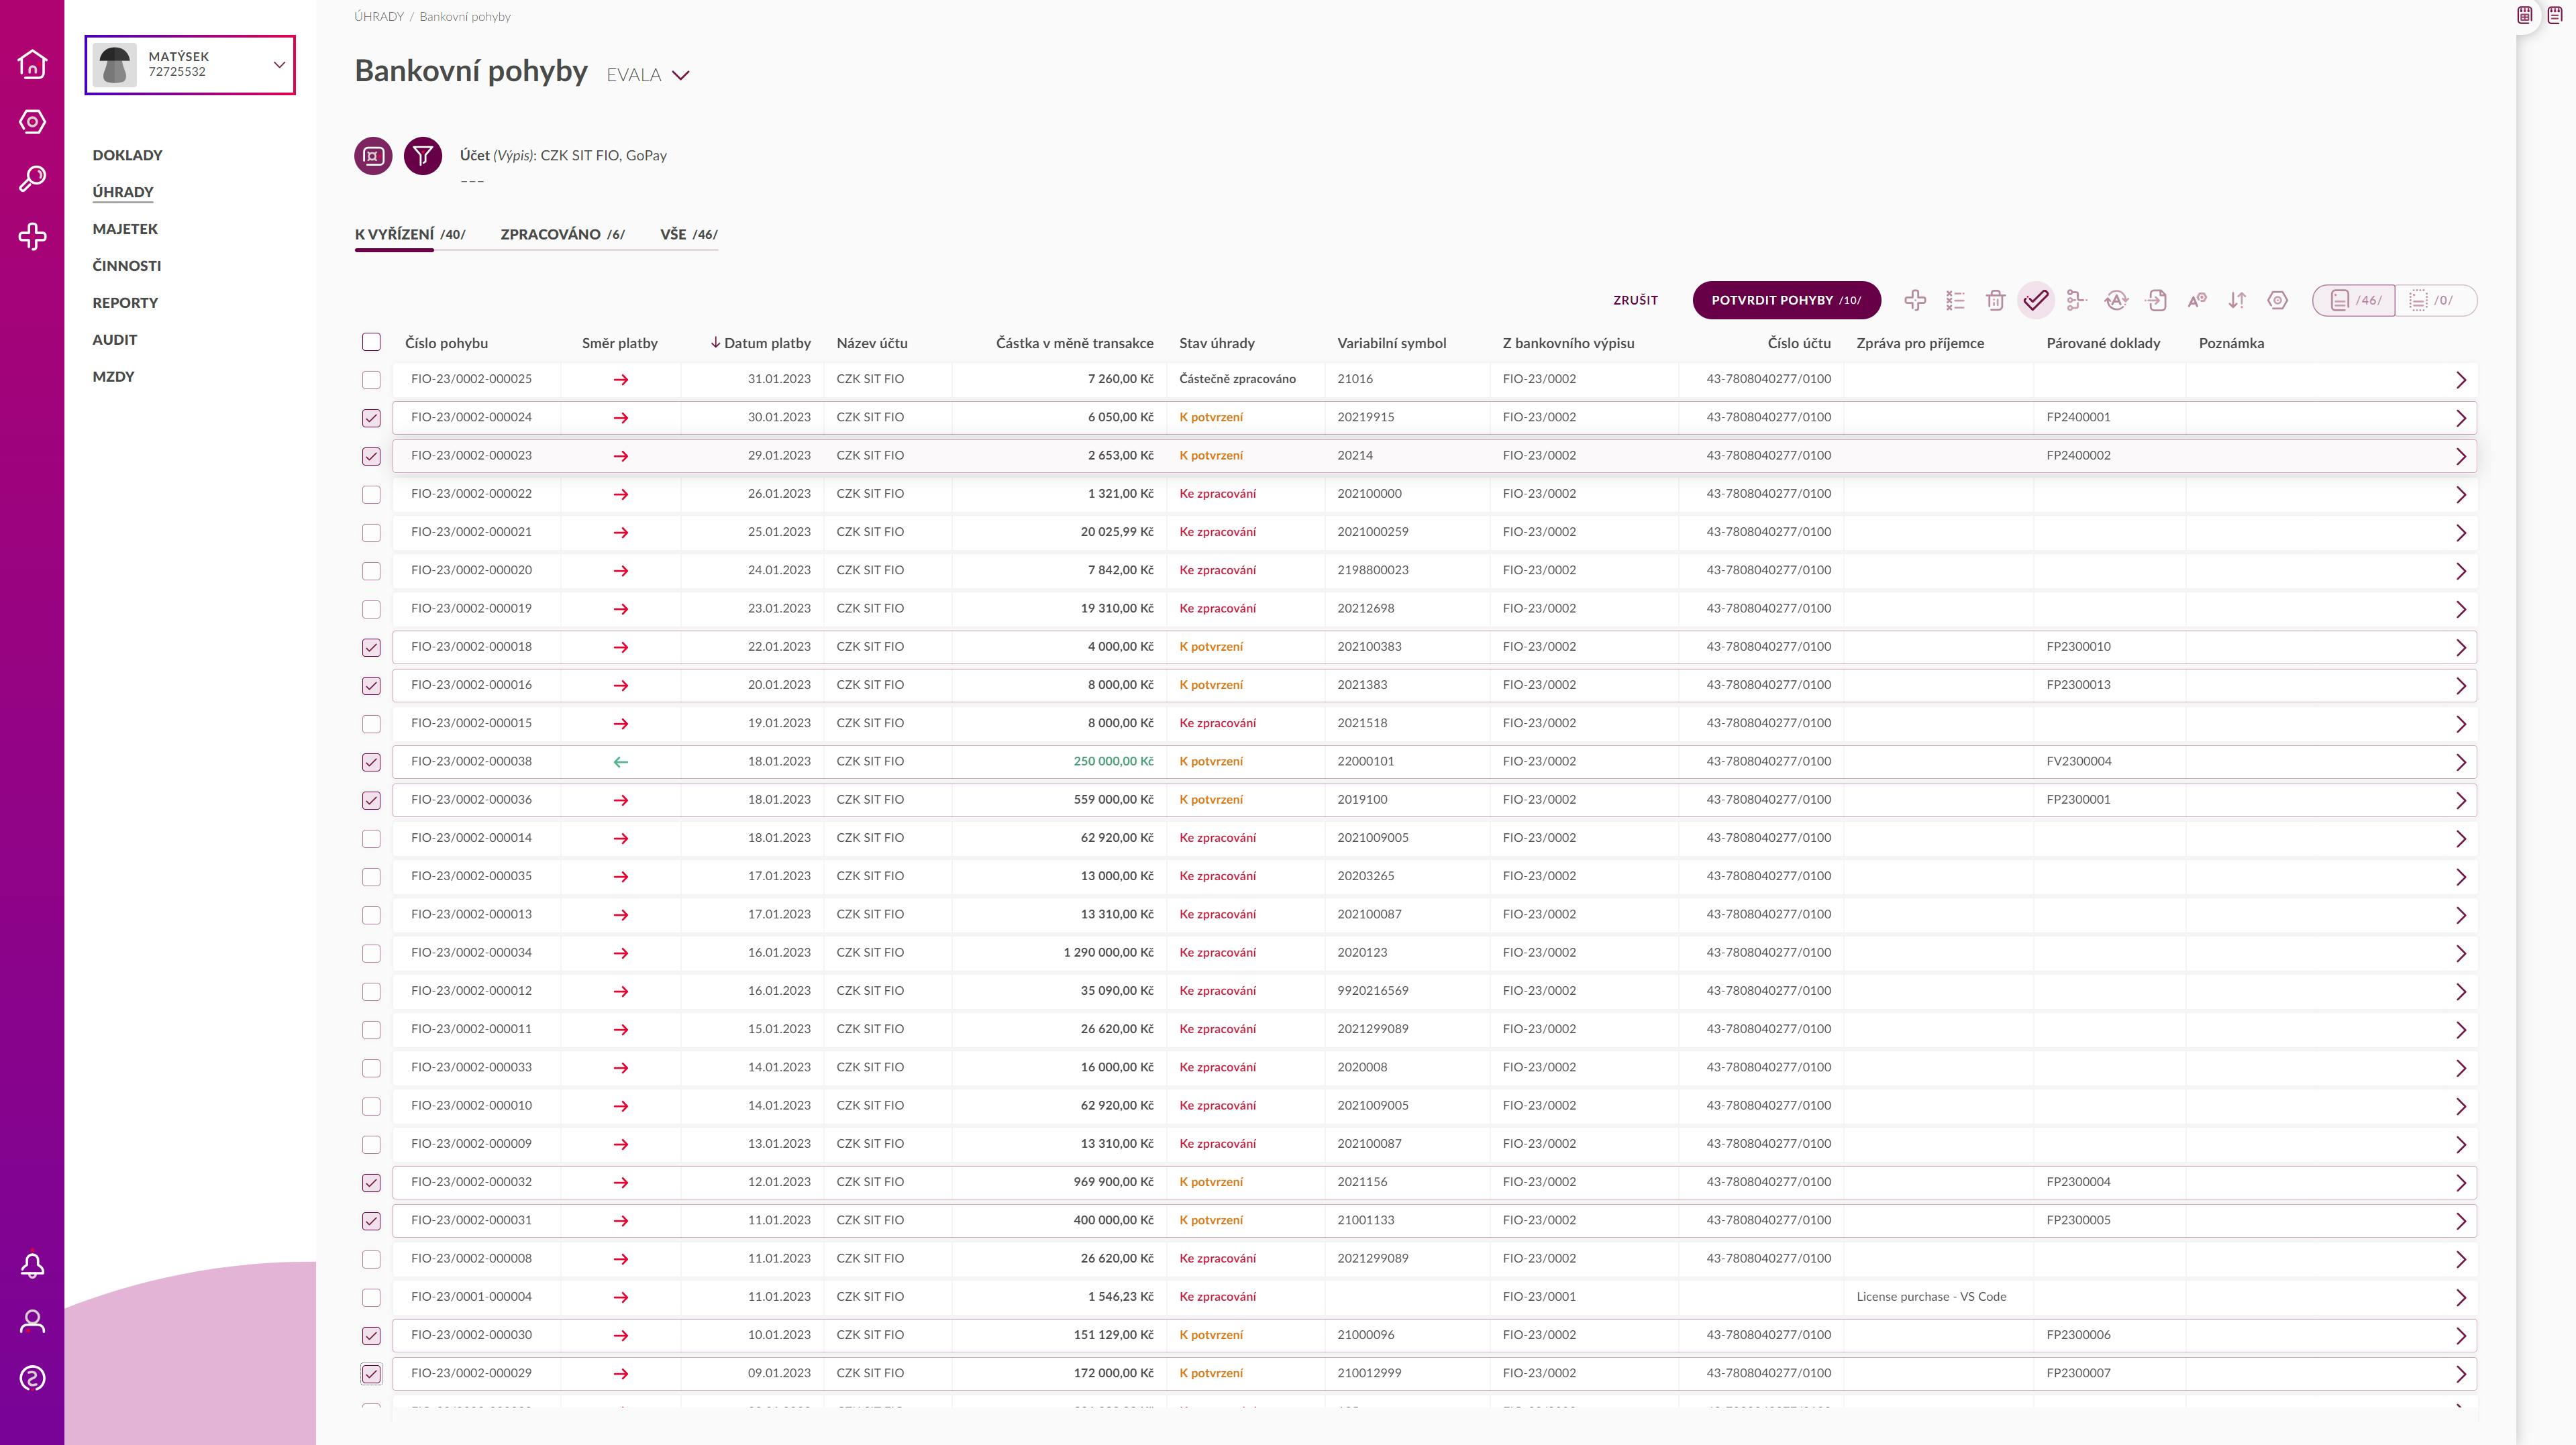Click the plus cross icon in the left rail
The height and width of the screenshot is (1445, 2576).
[32, 236]
